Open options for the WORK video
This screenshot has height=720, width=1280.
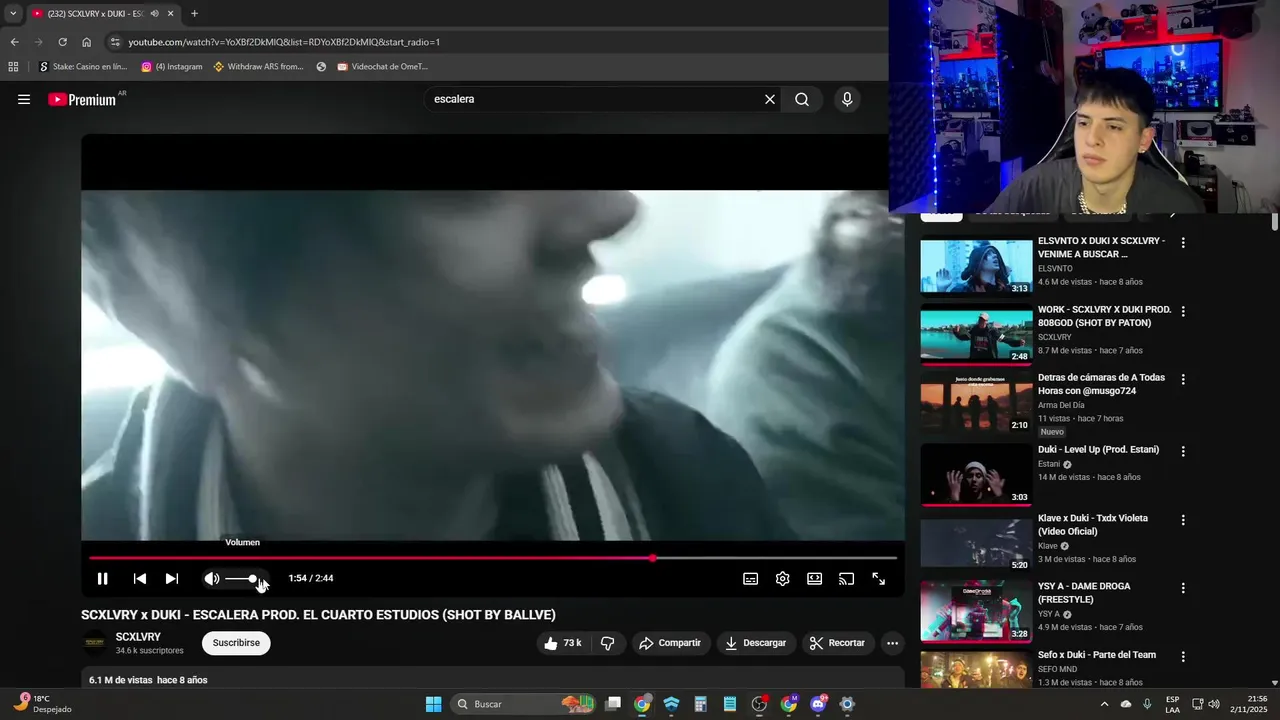pyautogui.click(x=1183, y=311)
